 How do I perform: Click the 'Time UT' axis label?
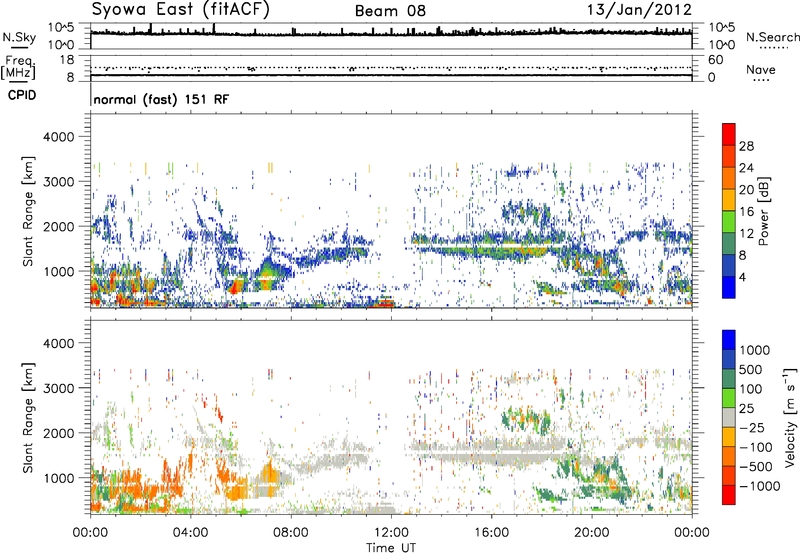pyautogui.click(x=391, y=548)
